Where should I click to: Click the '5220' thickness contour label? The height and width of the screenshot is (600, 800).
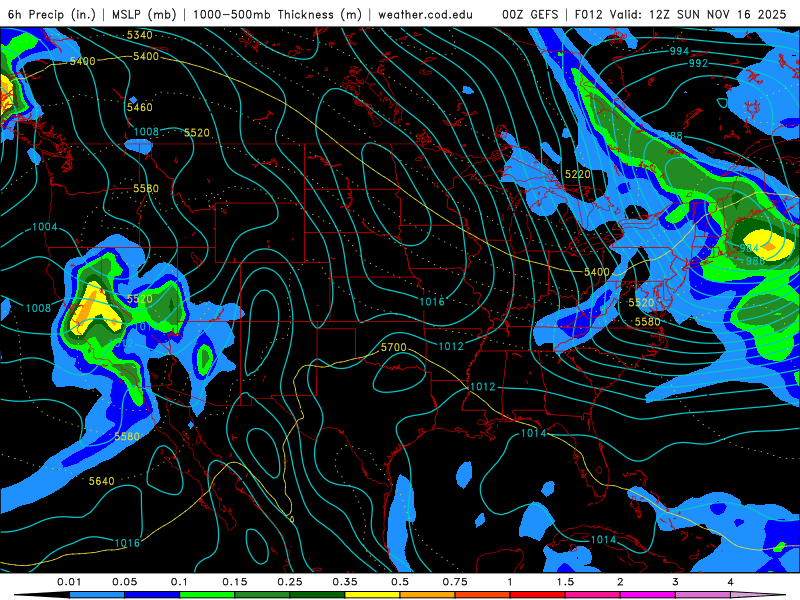[x=578, y=174]
